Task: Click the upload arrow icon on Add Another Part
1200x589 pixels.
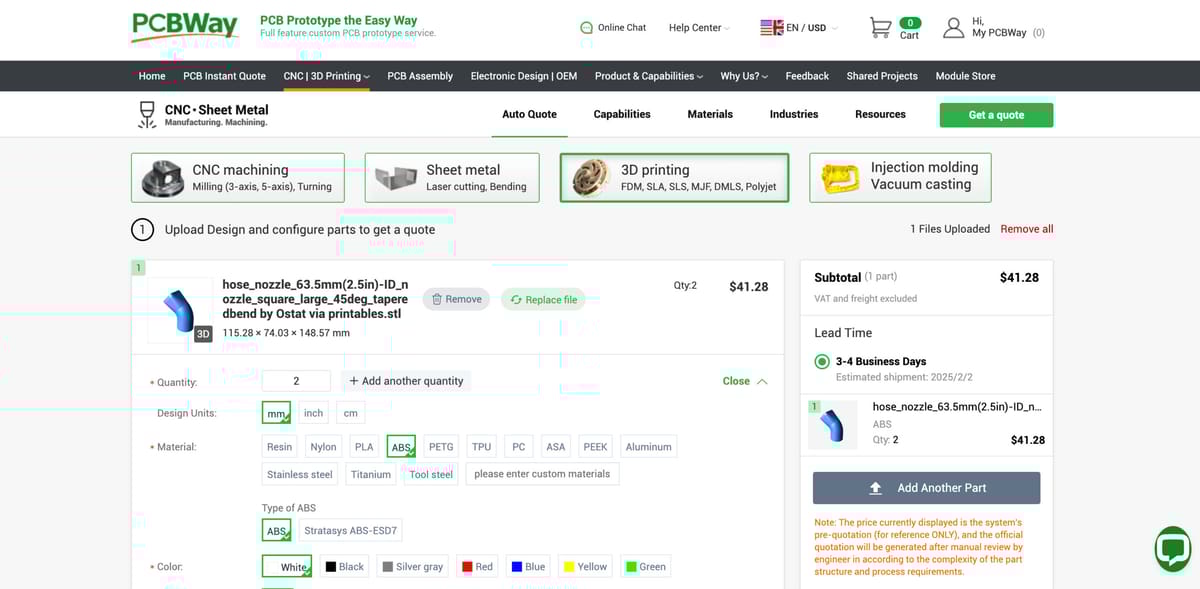Action: pos(875,488)
